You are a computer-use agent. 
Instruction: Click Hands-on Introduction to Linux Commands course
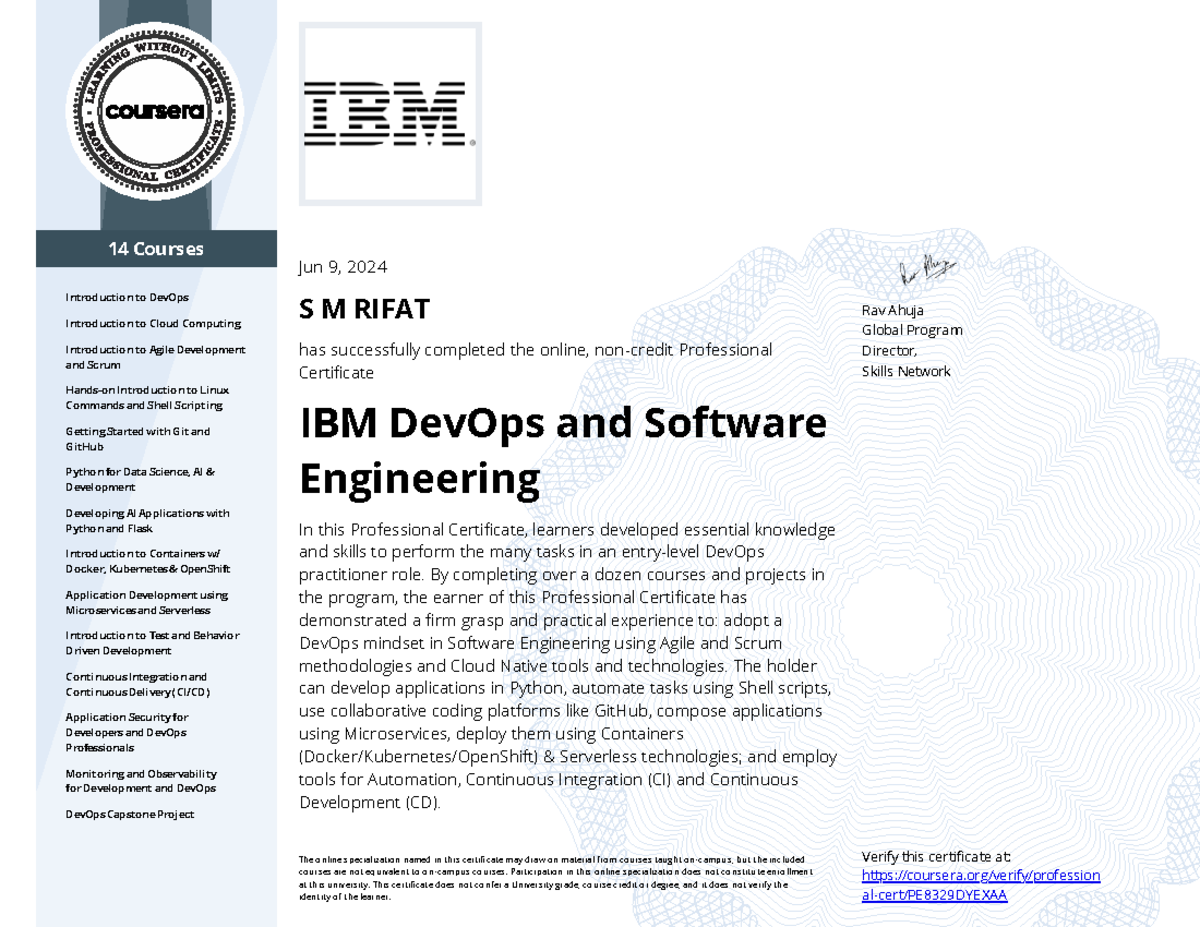pos(147,398)
